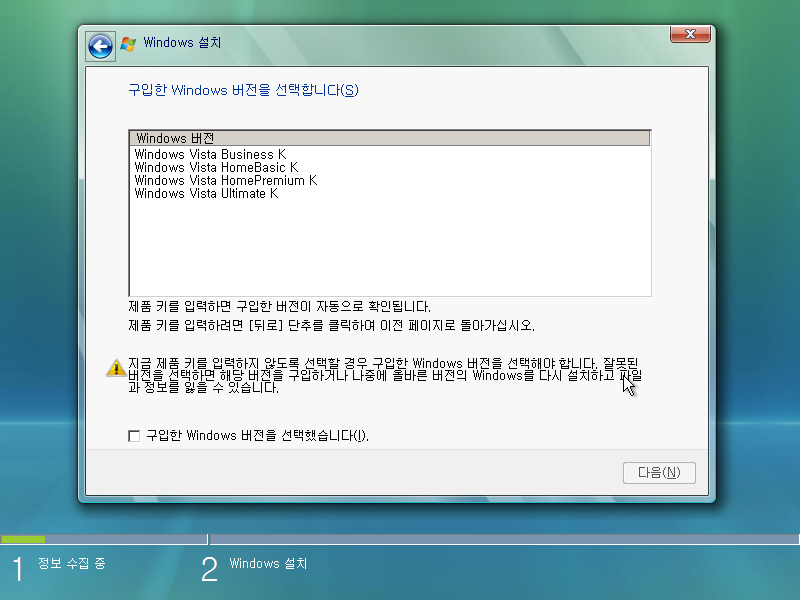Click the '구입한 Windows 버전을 선택합니다(S)' heading
Viewport: 800px width, 600px height.
point(243,90)
